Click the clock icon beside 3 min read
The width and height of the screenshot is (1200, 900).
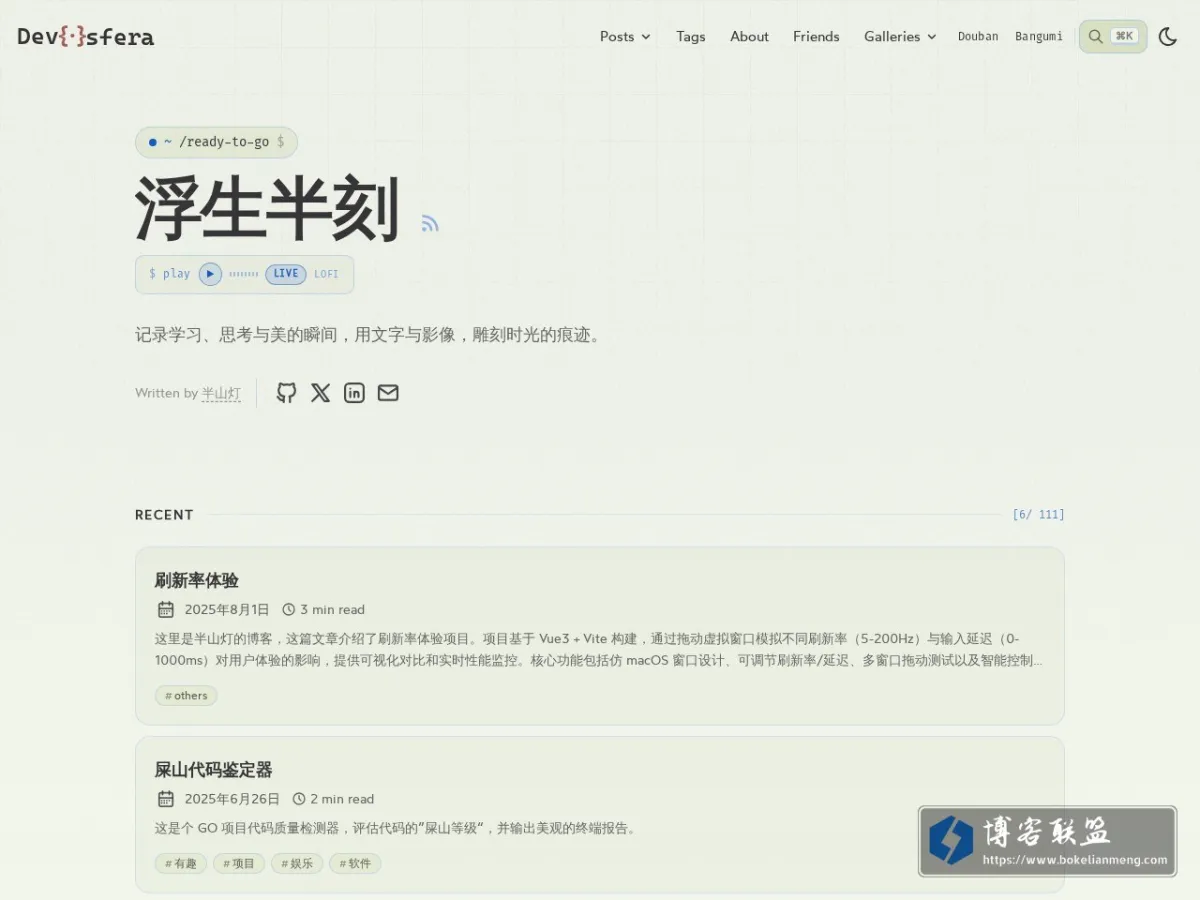point(289,609)
